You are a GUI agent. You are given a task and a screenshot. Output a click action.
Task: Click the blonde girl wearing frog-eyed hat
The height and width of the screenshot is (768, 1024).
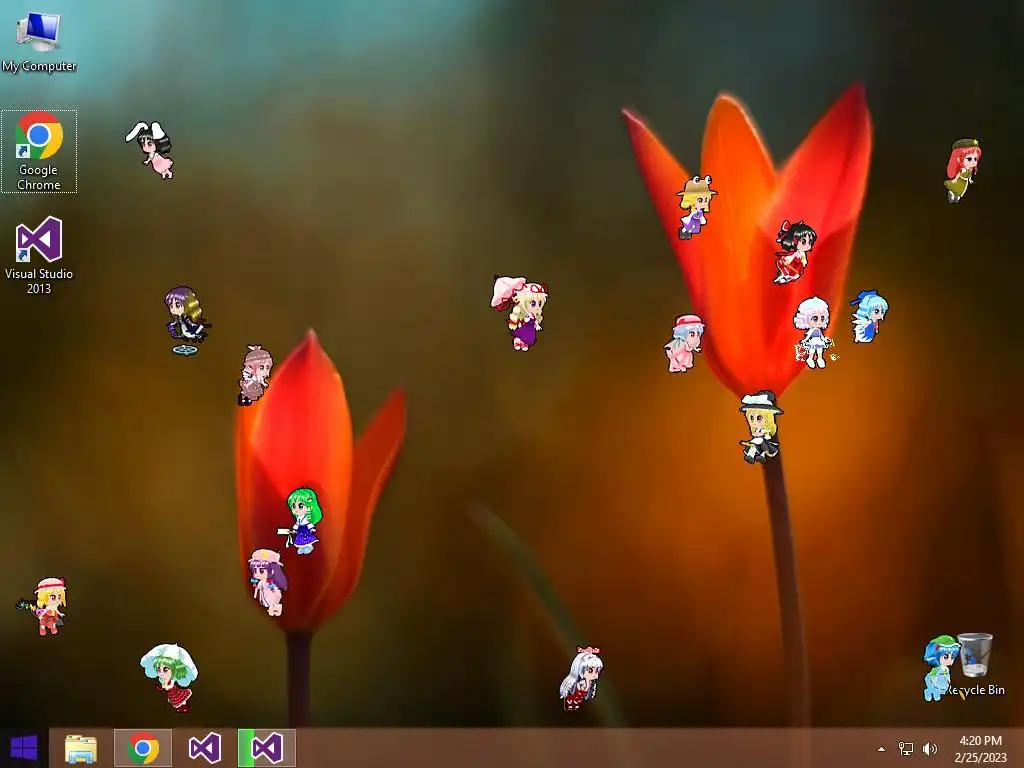pos(696,207)
